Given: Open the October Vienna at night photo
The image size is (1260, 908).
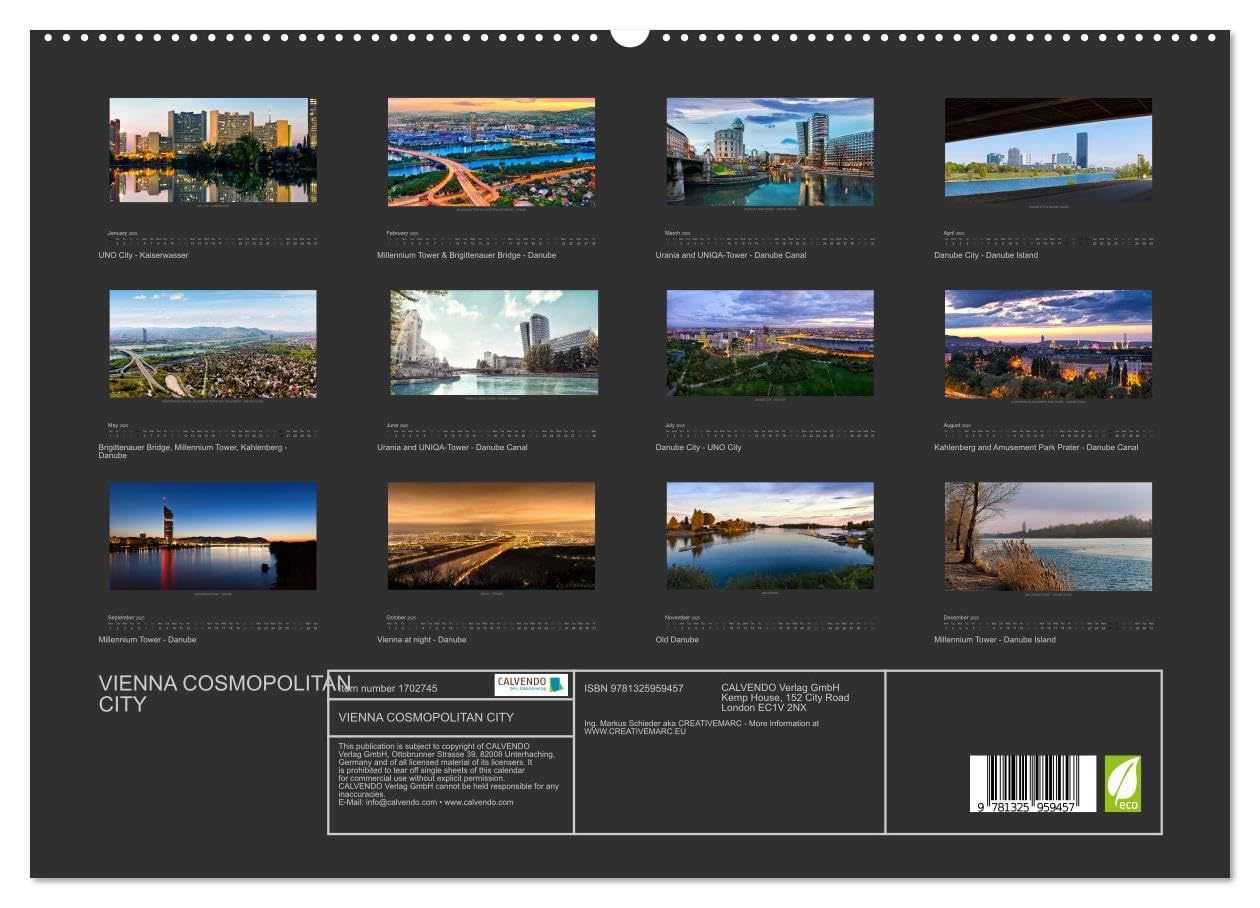Looking at the screenshot, I should pos(491,536).
